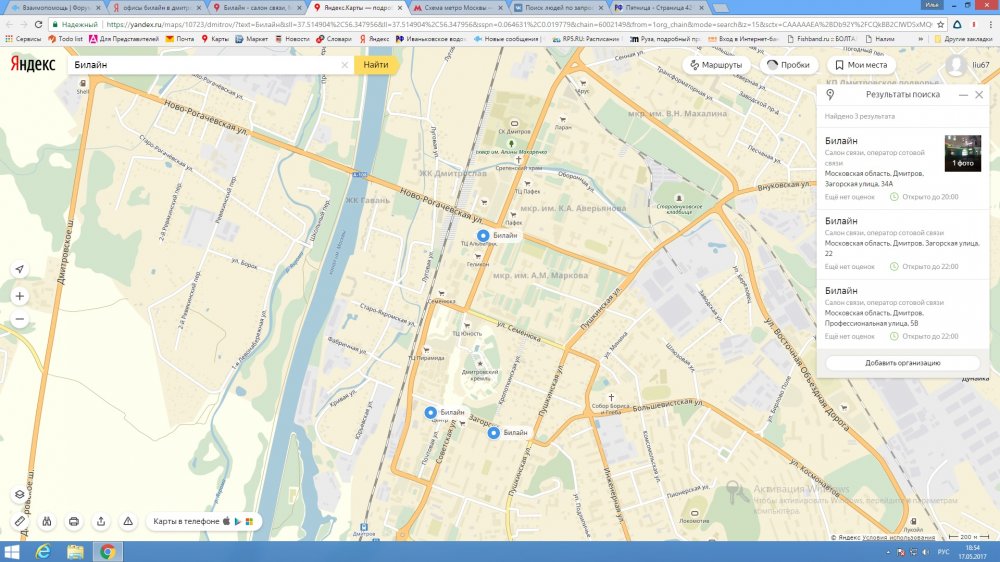
Task: Open Мои места bookmarks
Action: tap(859, 65)
